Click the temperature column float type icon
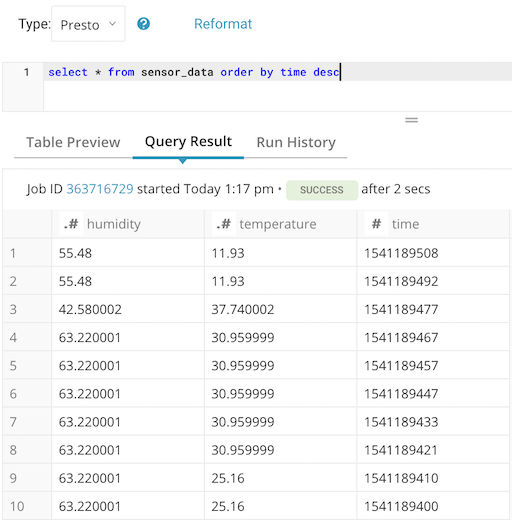 [224, 224]
